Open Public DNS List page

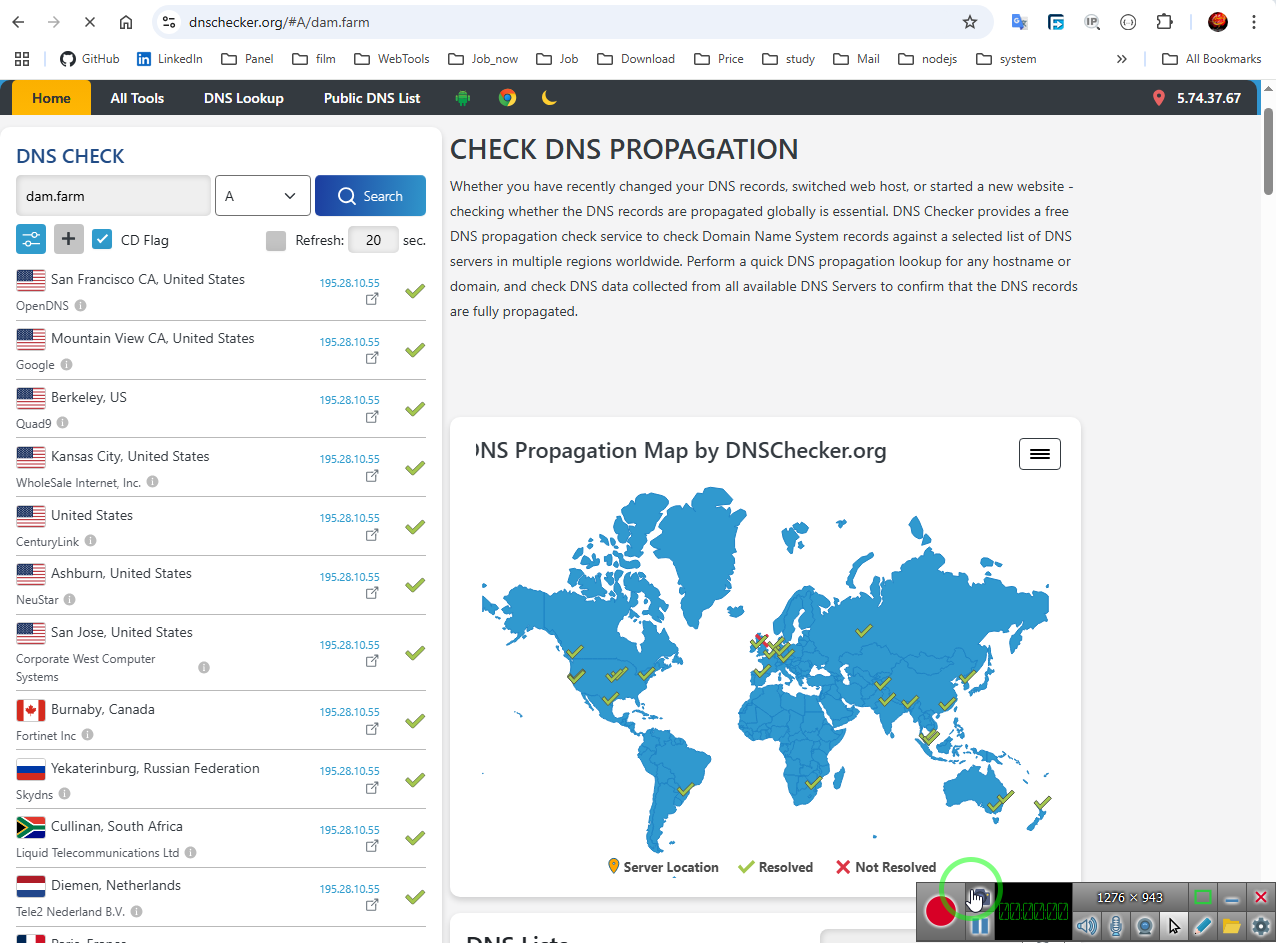[372, 98]
